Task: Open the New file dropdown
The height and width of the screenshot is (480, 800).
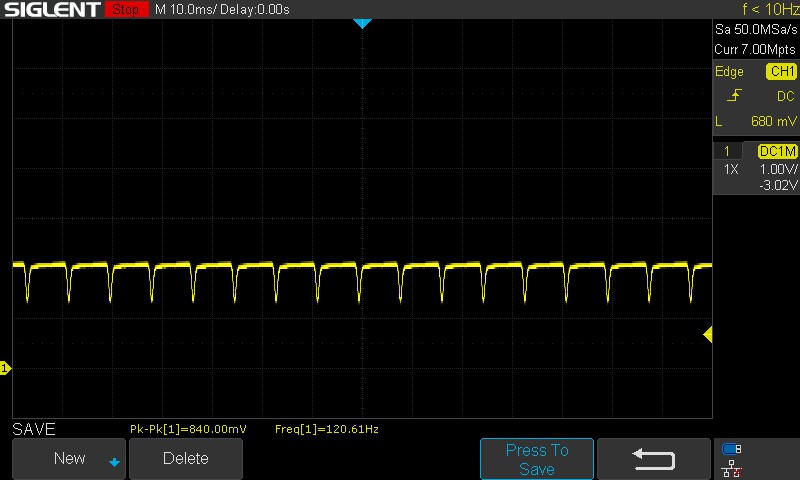Action: (x=69, y=459)
